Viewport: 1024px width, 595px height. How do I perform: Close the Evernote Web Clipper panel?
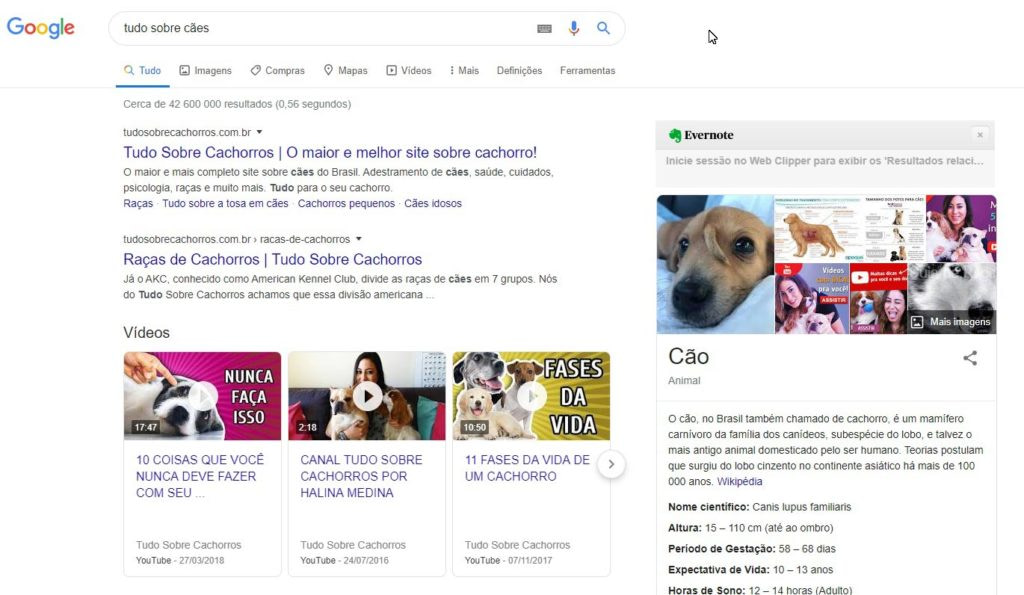(980, 135)
